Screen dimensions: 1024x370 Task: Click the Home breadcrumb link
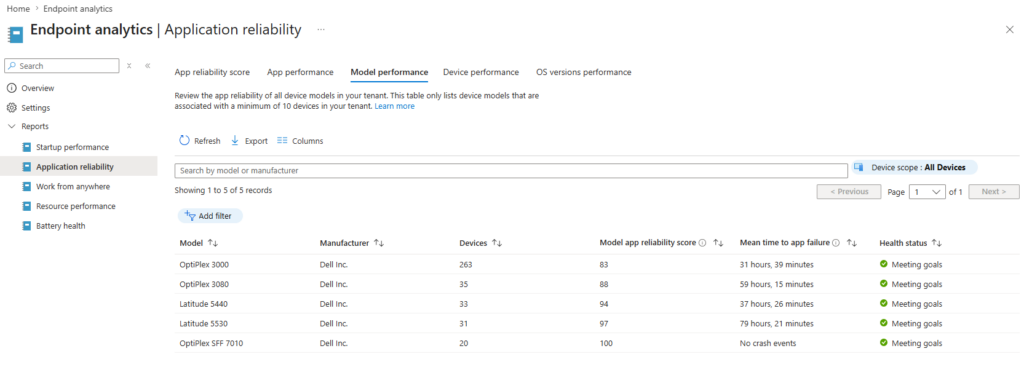pyautogui.click(x=18, y=9)
